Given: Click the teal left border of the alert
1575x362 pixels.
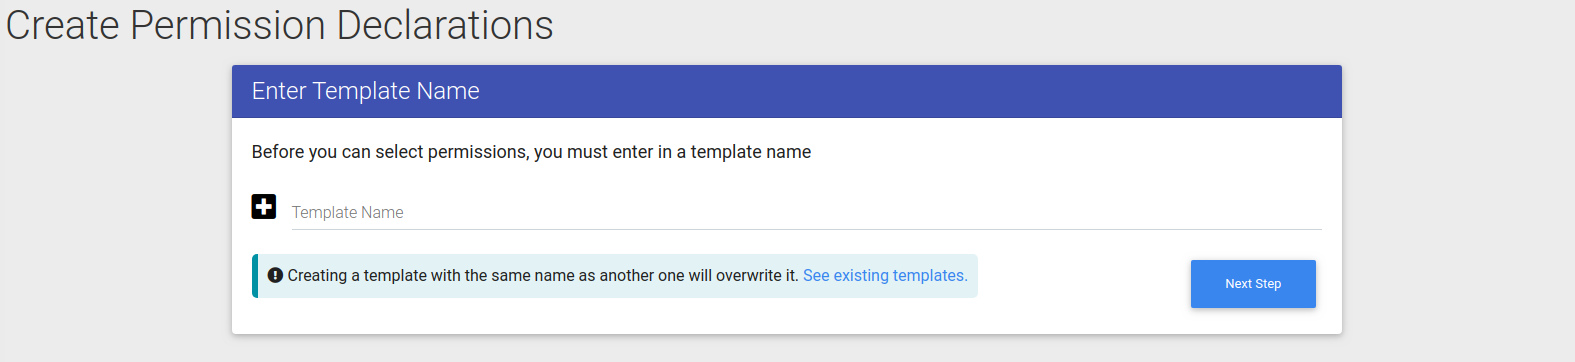Looking at the screenshot, I should click(255, 276).
